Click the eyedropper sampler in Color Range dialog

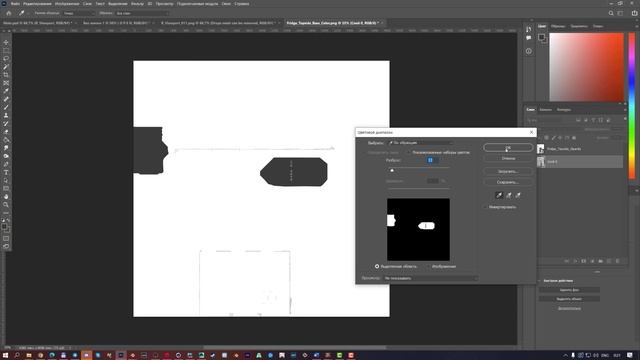pos(499,196)
